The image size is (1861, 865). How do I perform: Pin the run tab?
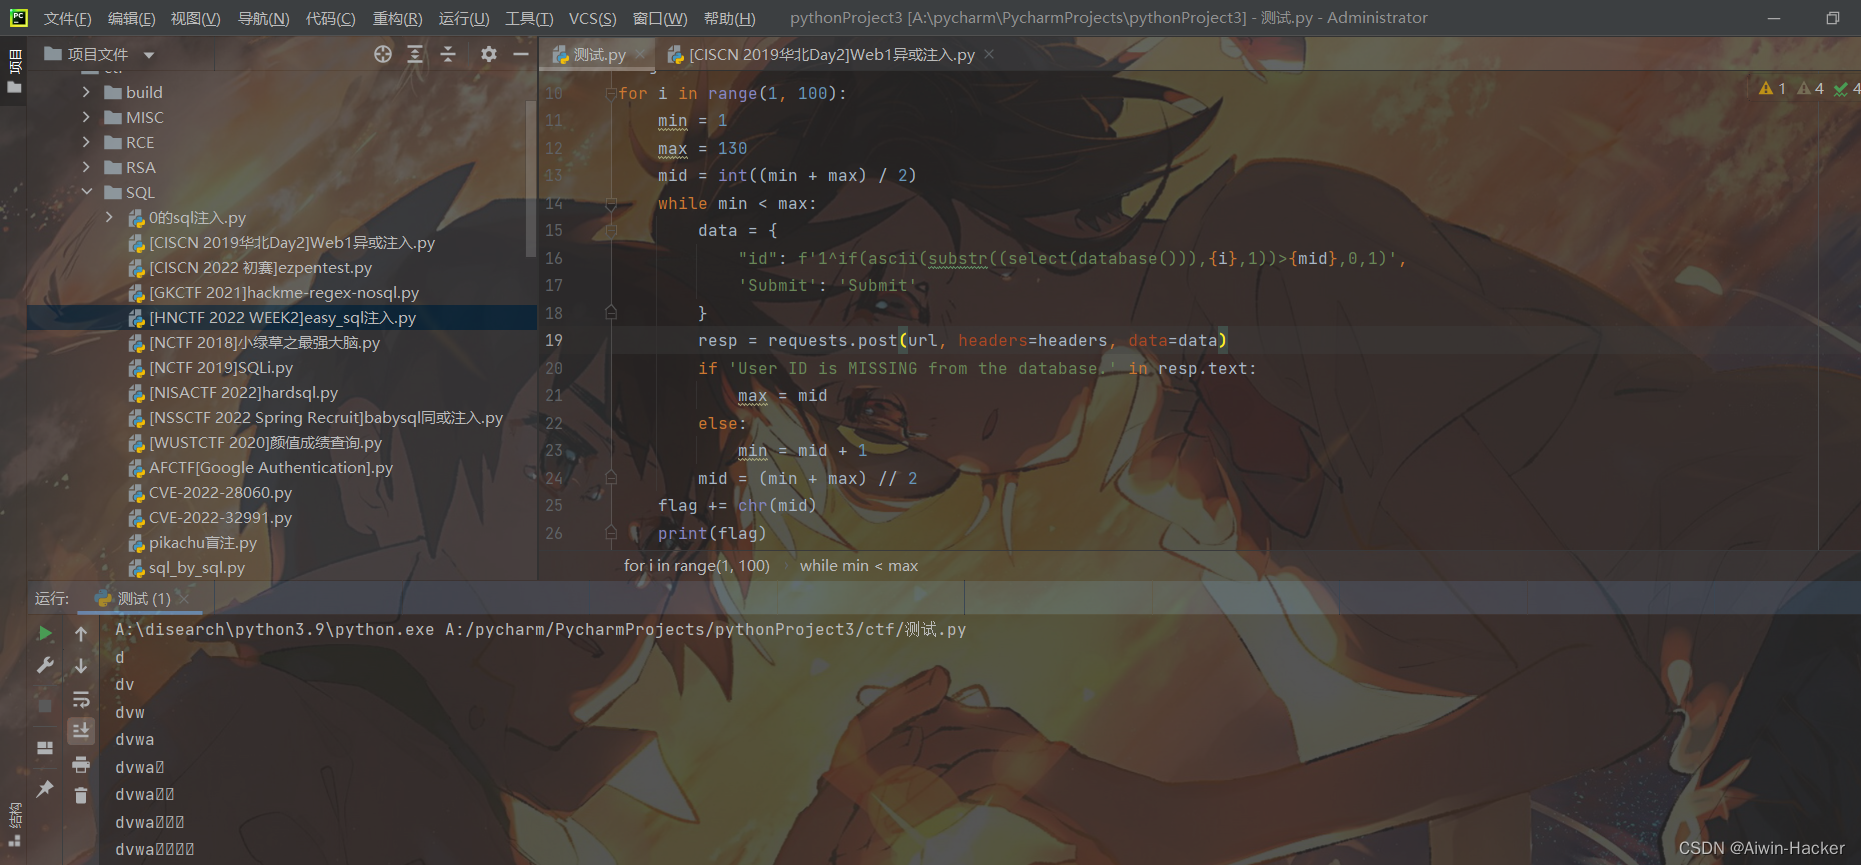[45, 789]
